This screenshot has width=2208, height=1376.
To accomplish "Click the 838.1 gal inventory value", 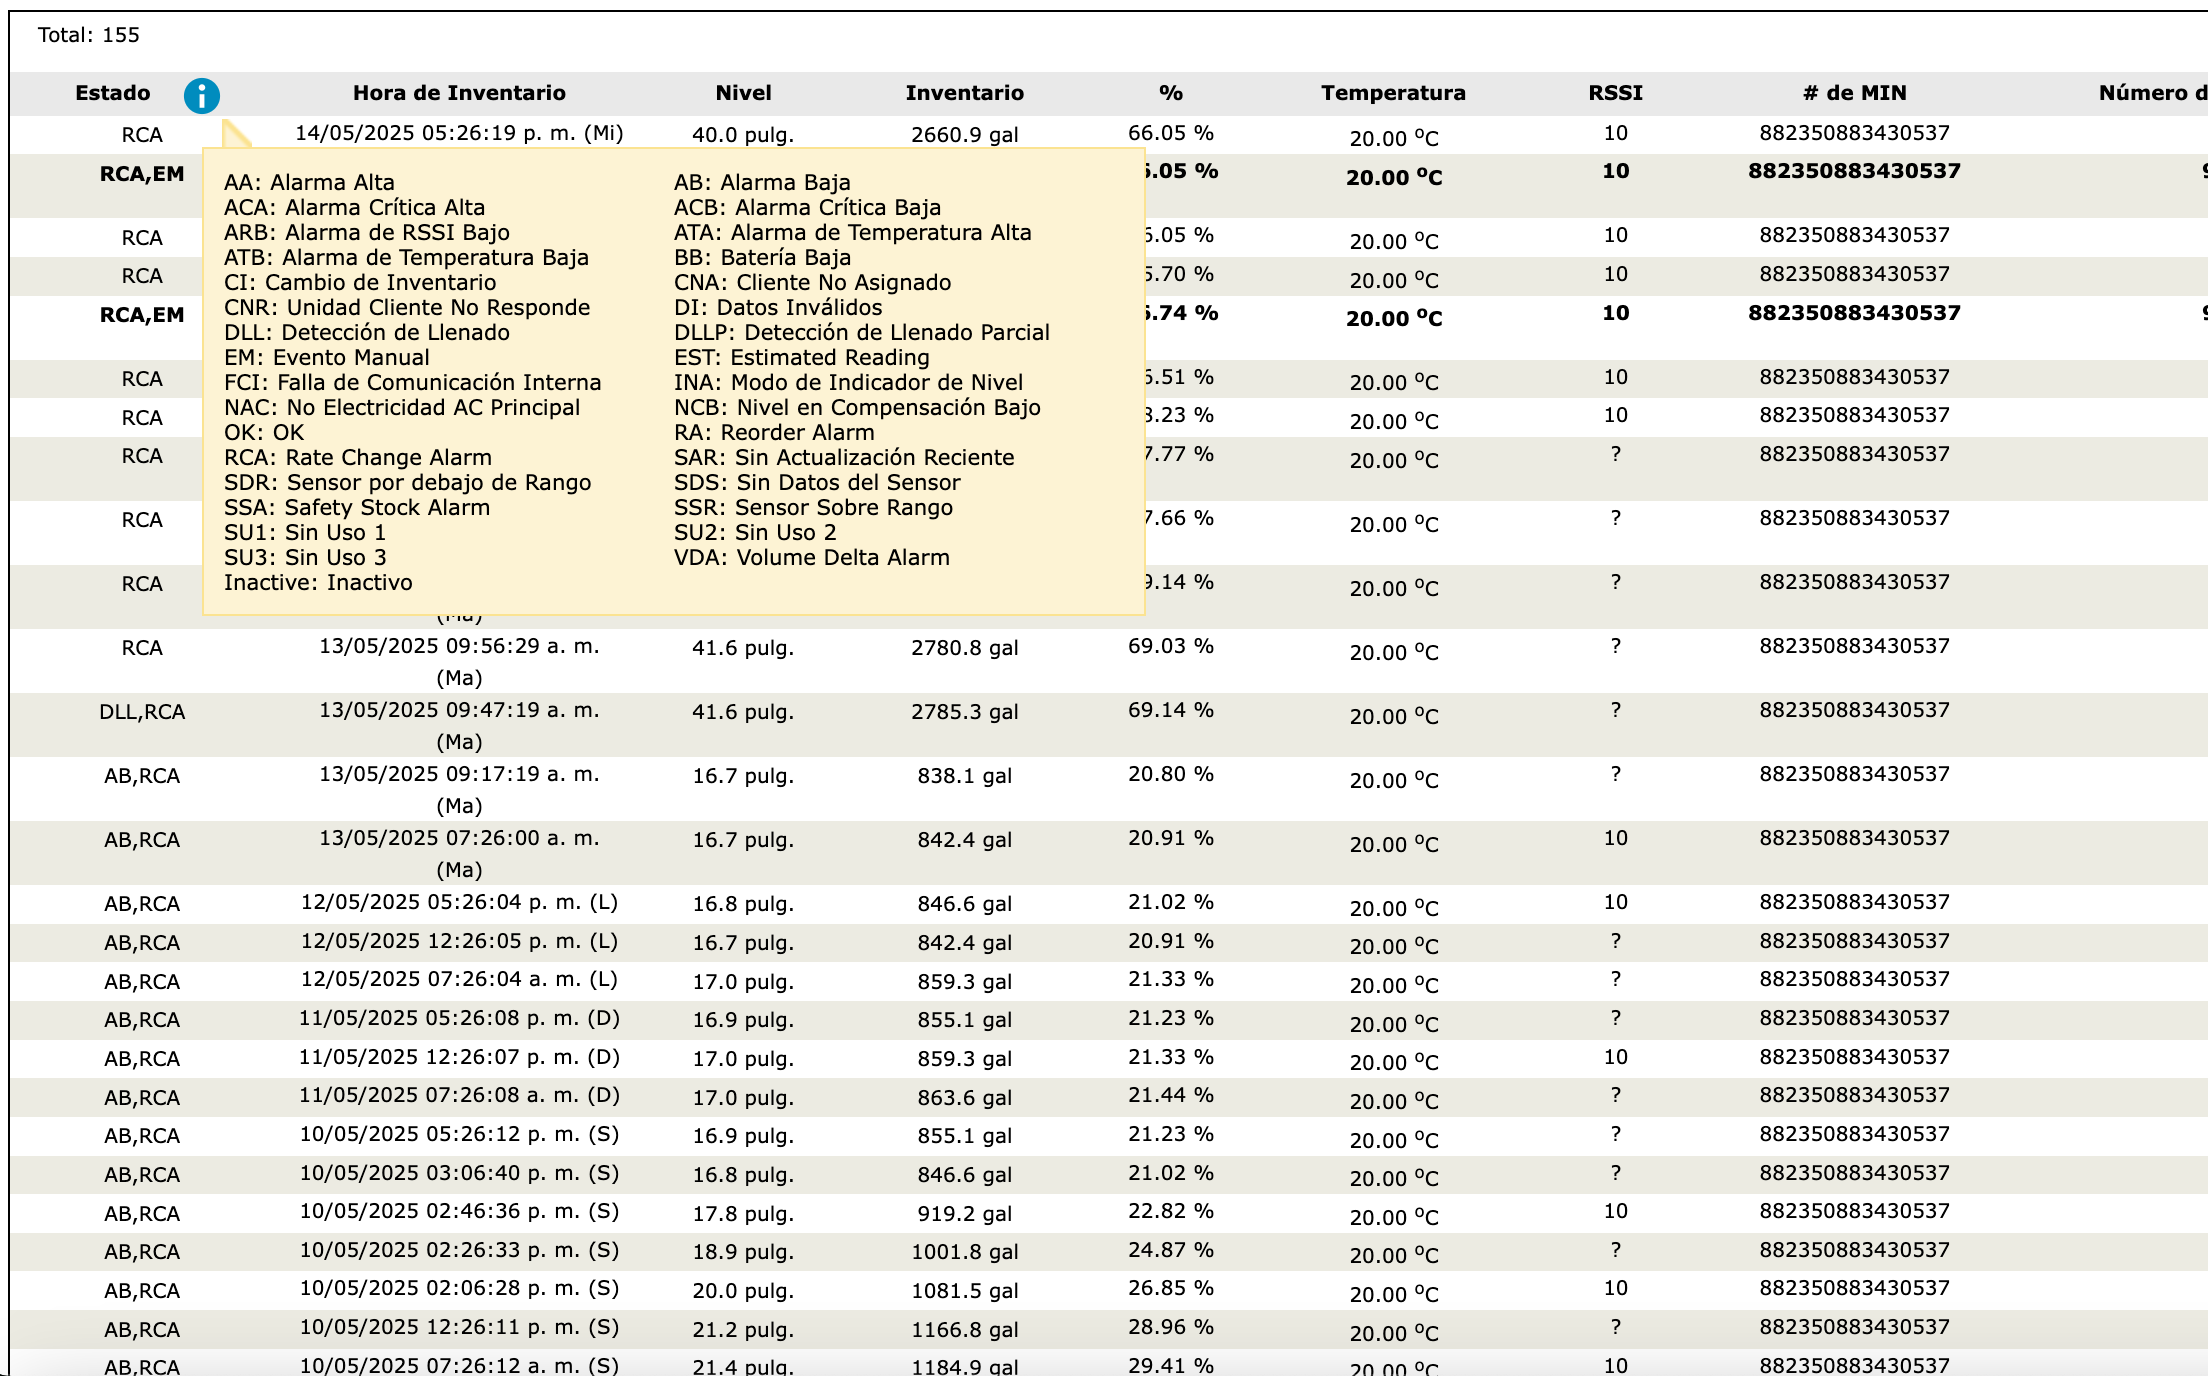I will click(x=965, y=776).
